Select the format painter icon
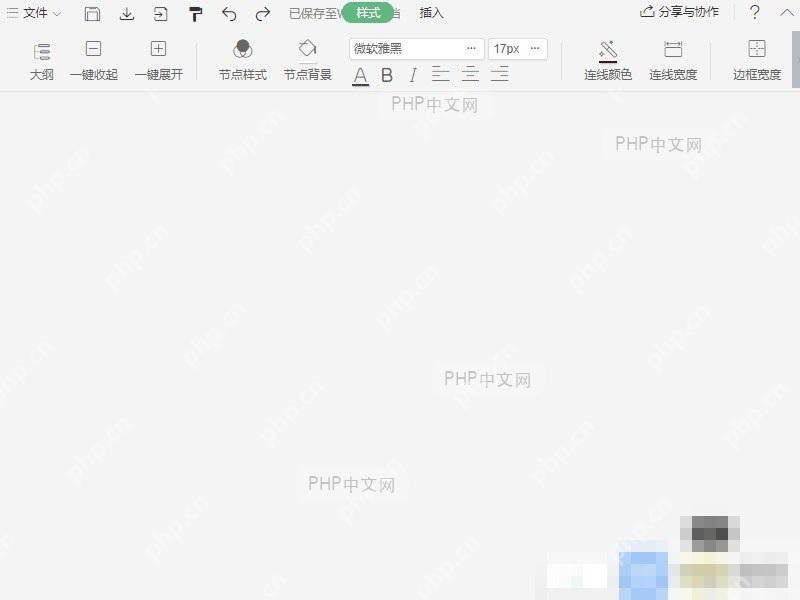This screenshot has width=800, height=600. tap(195, 14)
